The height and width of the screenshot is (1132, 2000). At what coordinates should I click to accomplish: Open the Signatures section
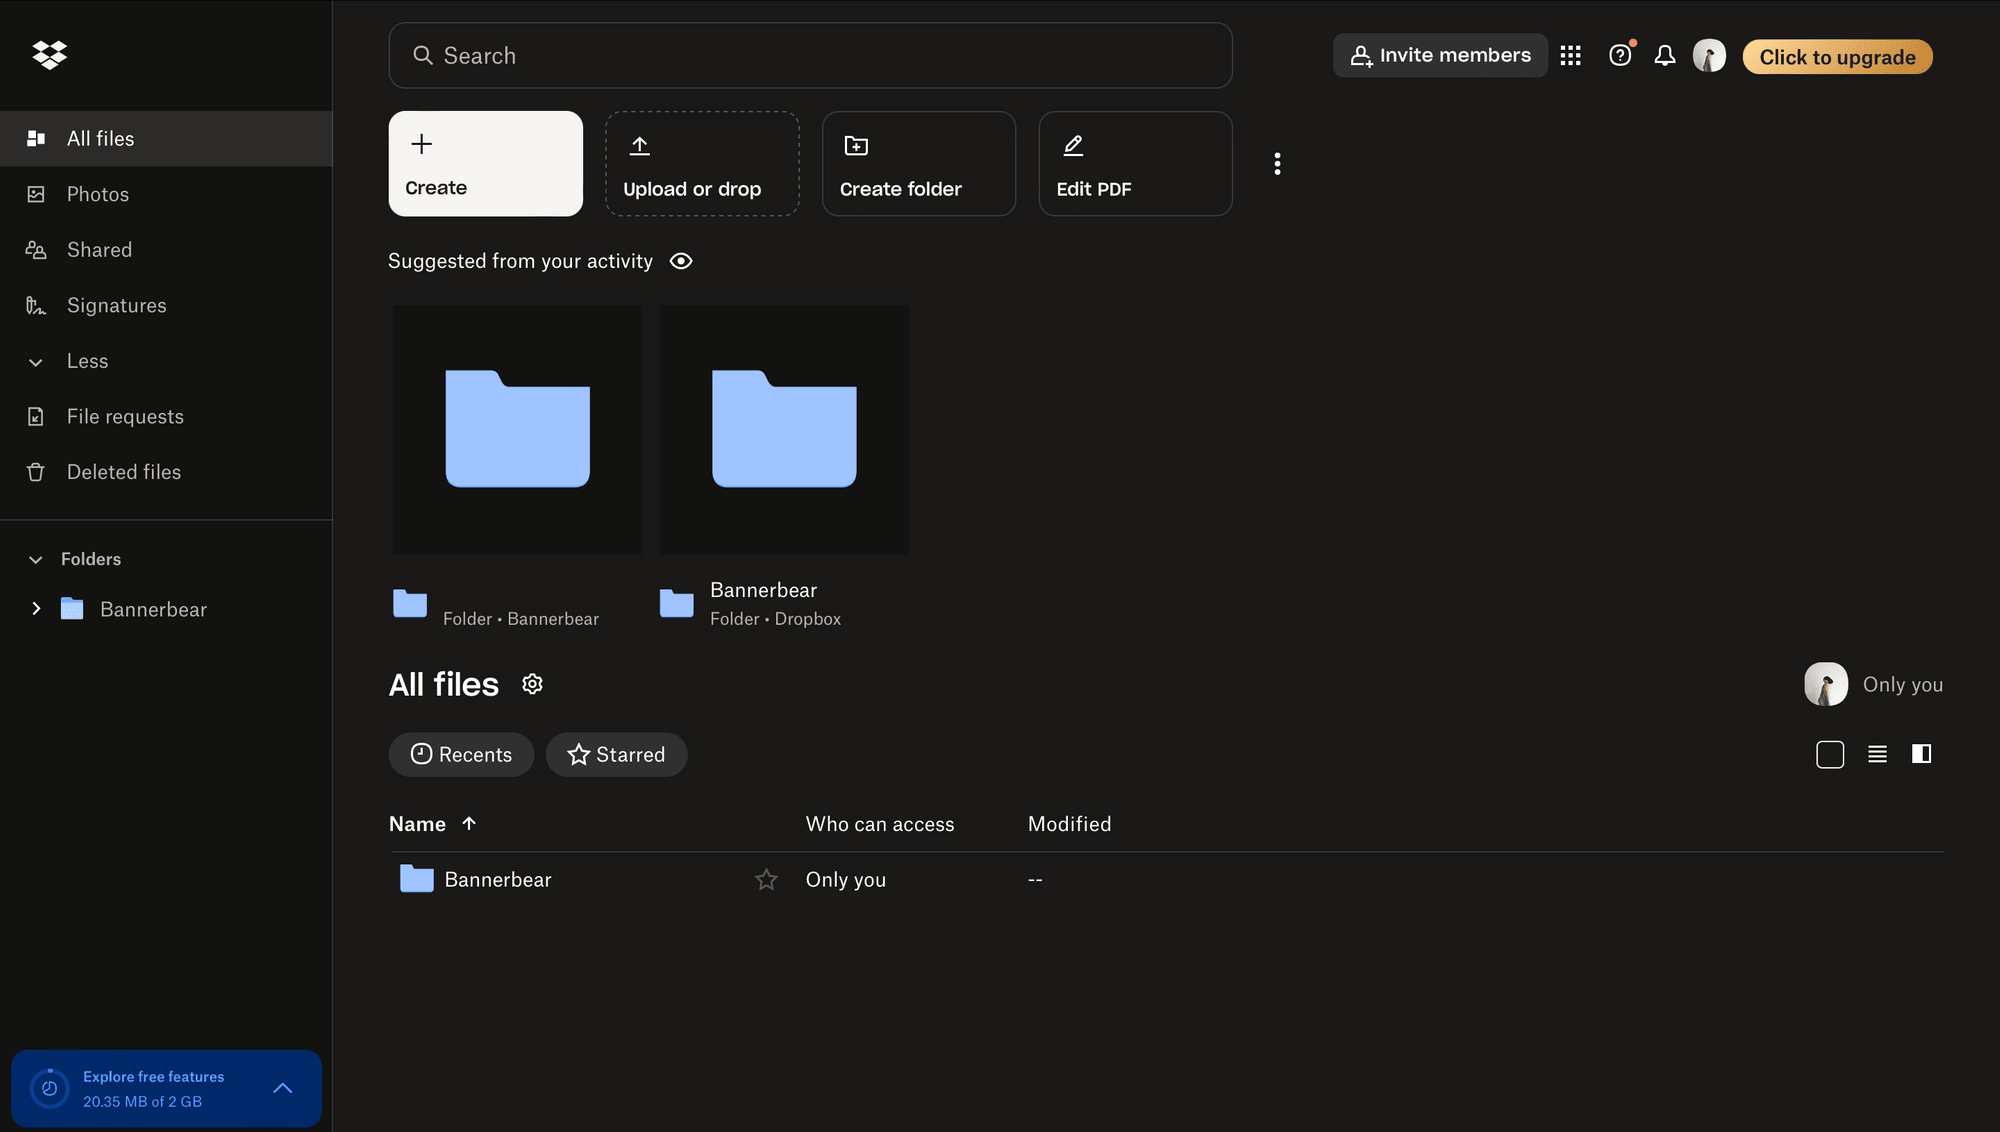click(116, 305)
